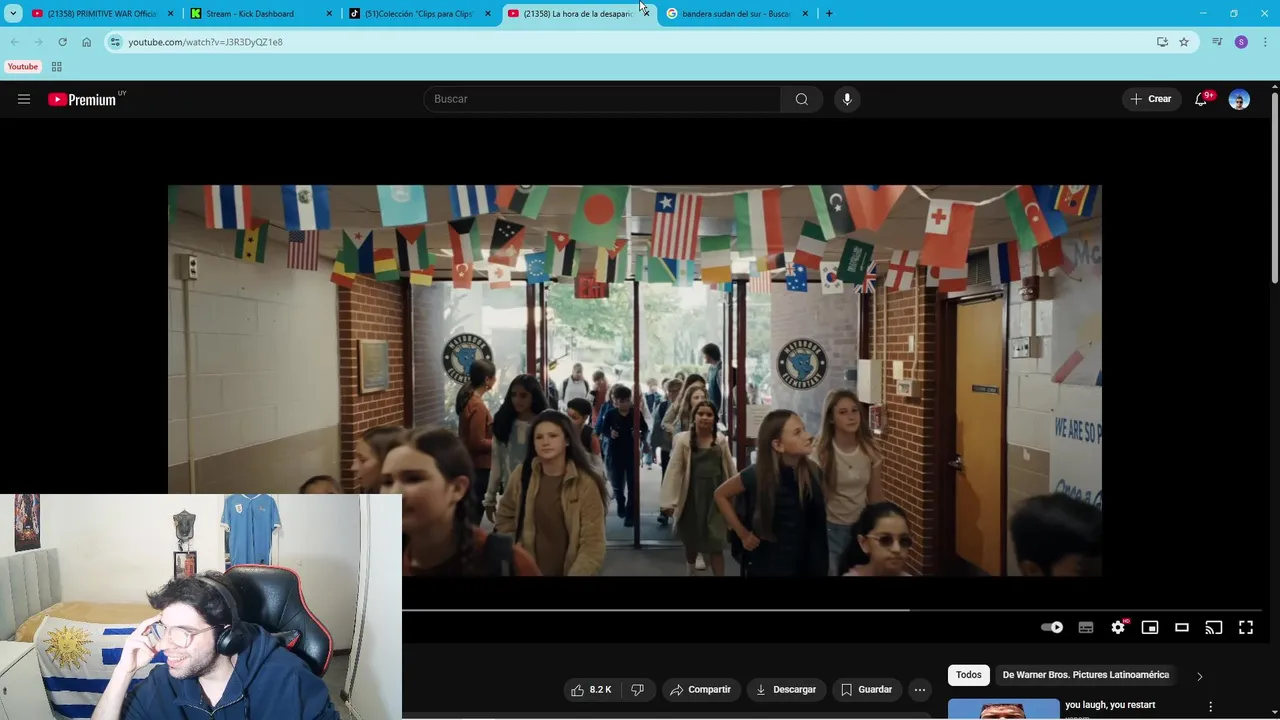This screenshot has height=720, width=1280.
Task: Open browser media control icon
Action: 1217,42
